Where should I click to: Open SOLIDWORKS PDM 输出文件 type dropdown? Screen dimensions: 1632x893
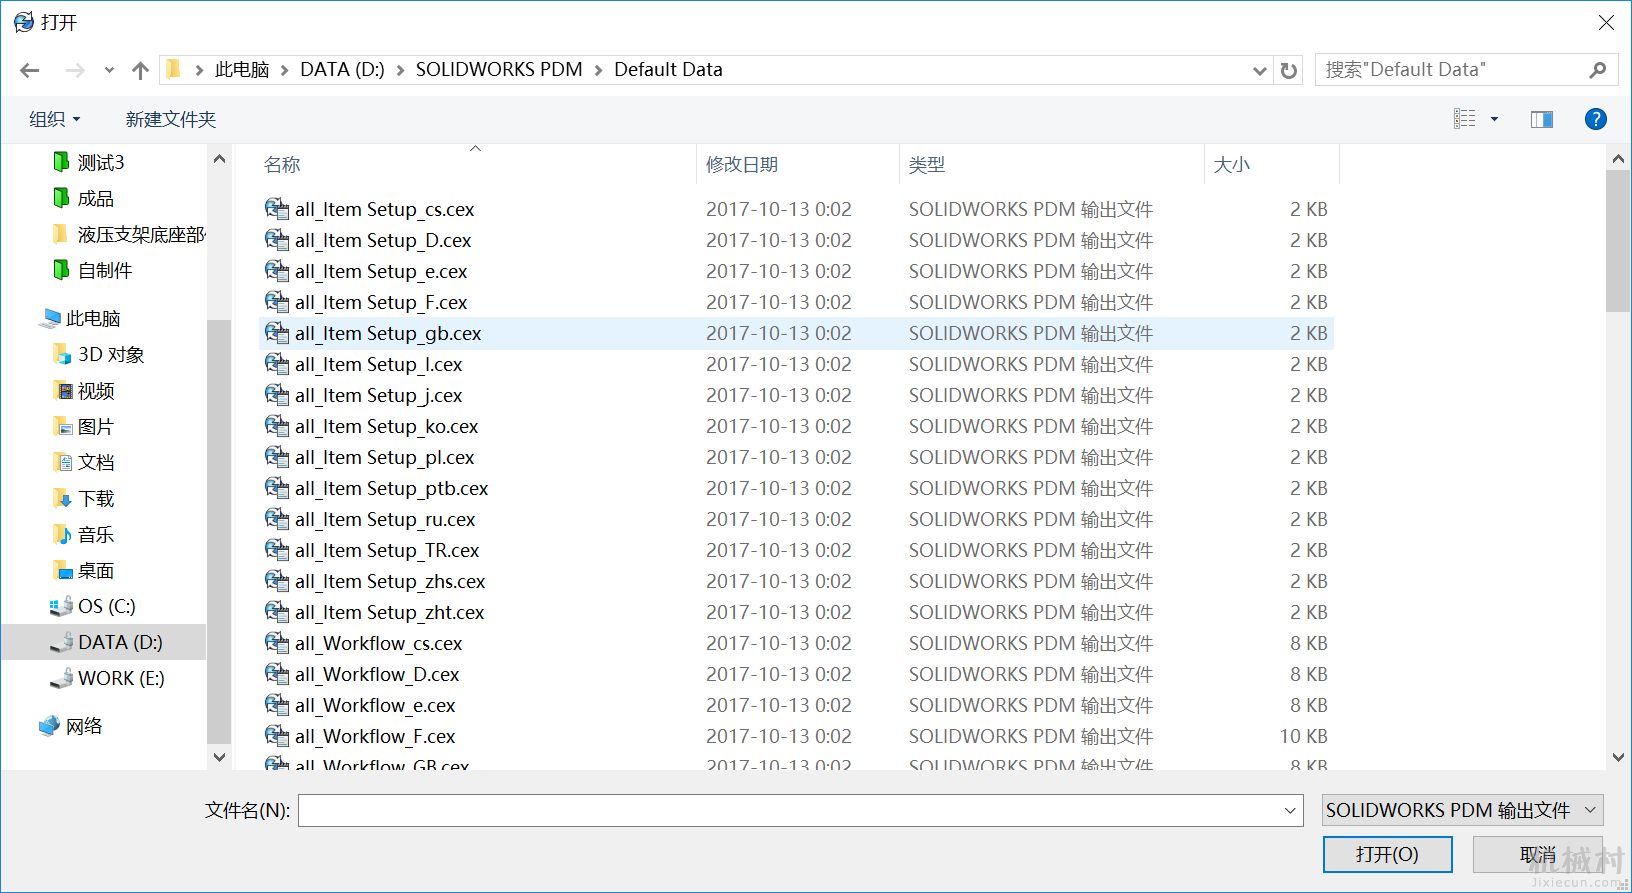click(x=1462, y=810)
